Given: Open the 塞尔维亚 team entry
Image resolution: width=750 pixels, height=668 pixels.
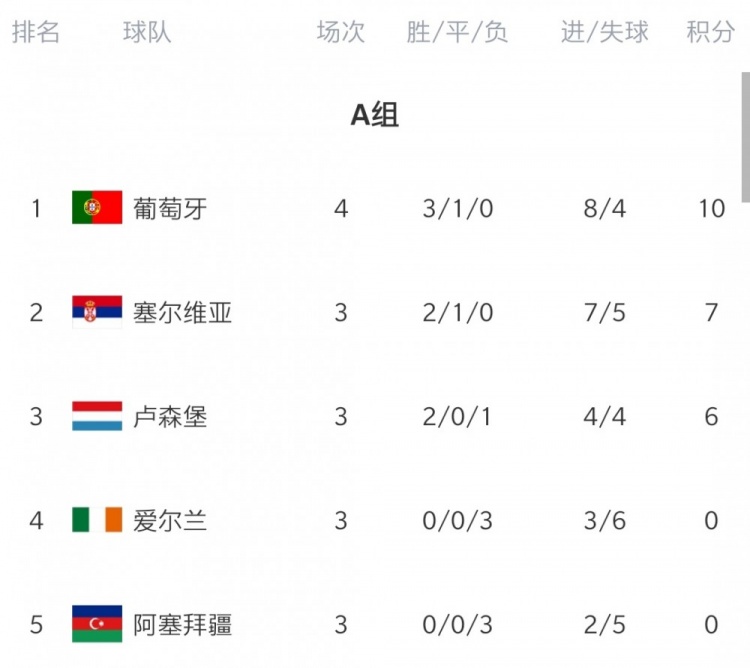Looking at the screenshot, I should pyautogui.click(x=182, y=313).
